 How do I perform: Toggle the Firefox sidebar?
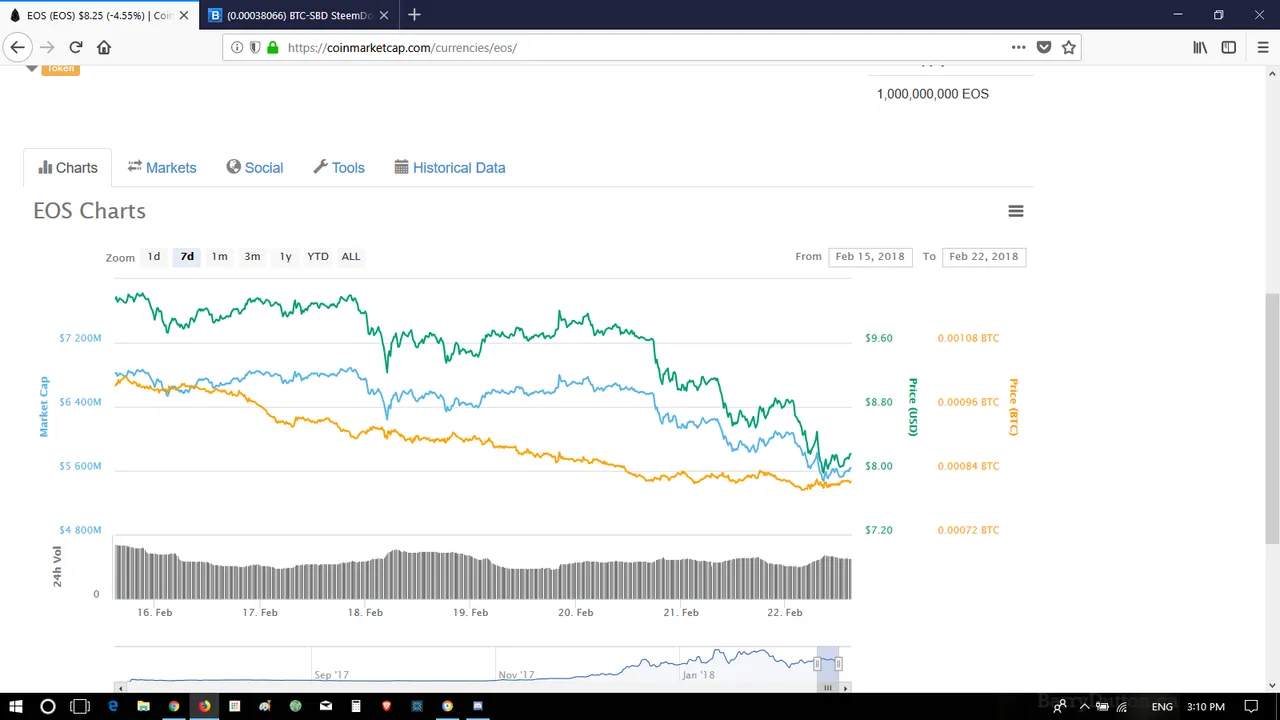[1229, 47]
